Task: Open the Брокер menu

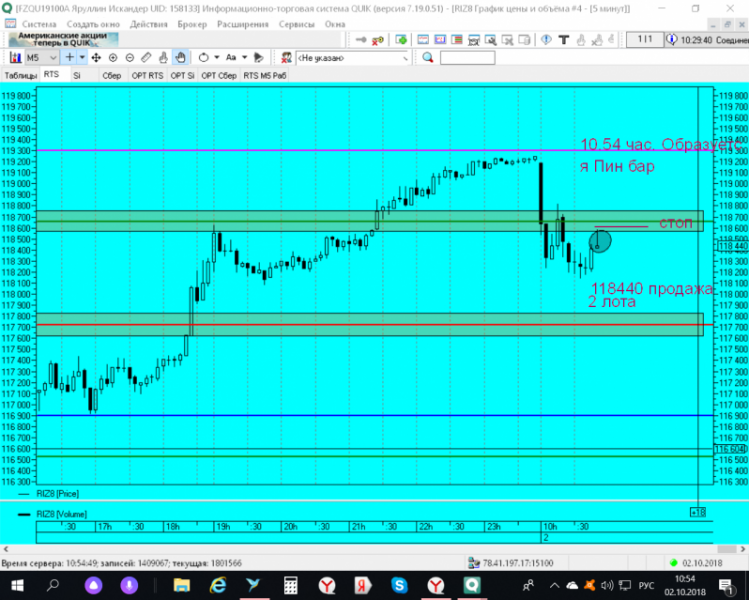Action: 192,24
